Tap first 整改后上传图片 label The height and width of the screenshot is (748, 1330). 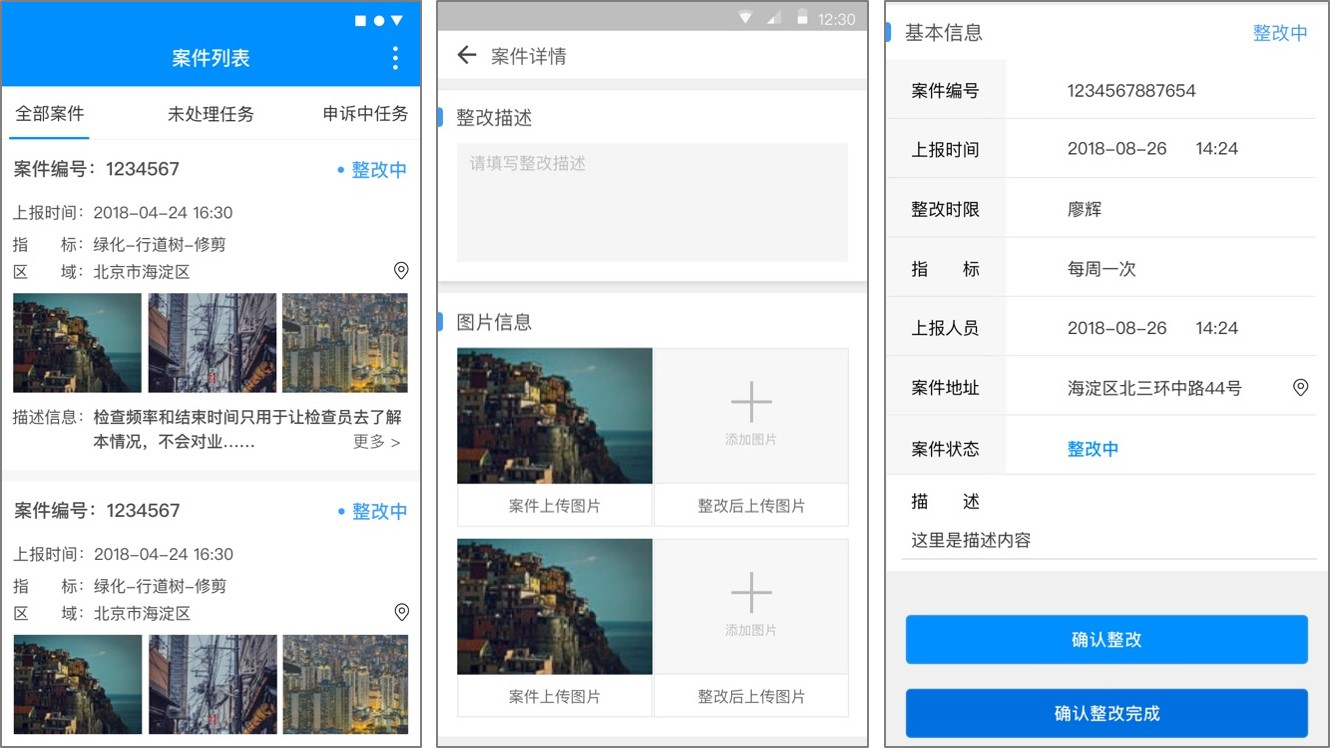tap(751, 506)
